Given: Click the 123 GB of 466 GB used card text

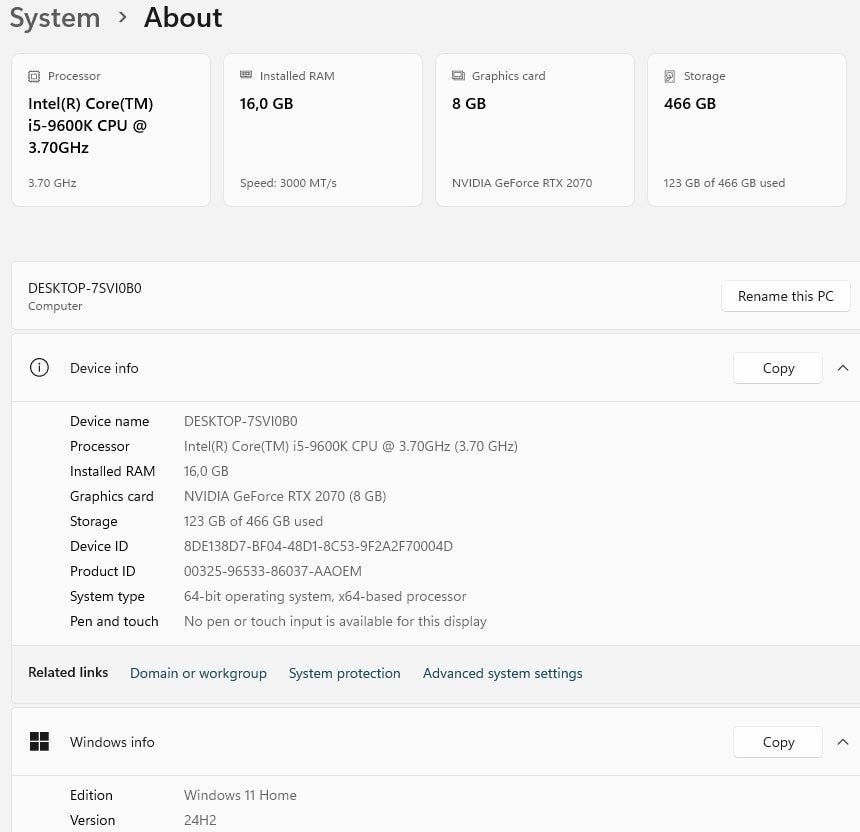Looking at the screenshot, I should click(x=724, y=183).
